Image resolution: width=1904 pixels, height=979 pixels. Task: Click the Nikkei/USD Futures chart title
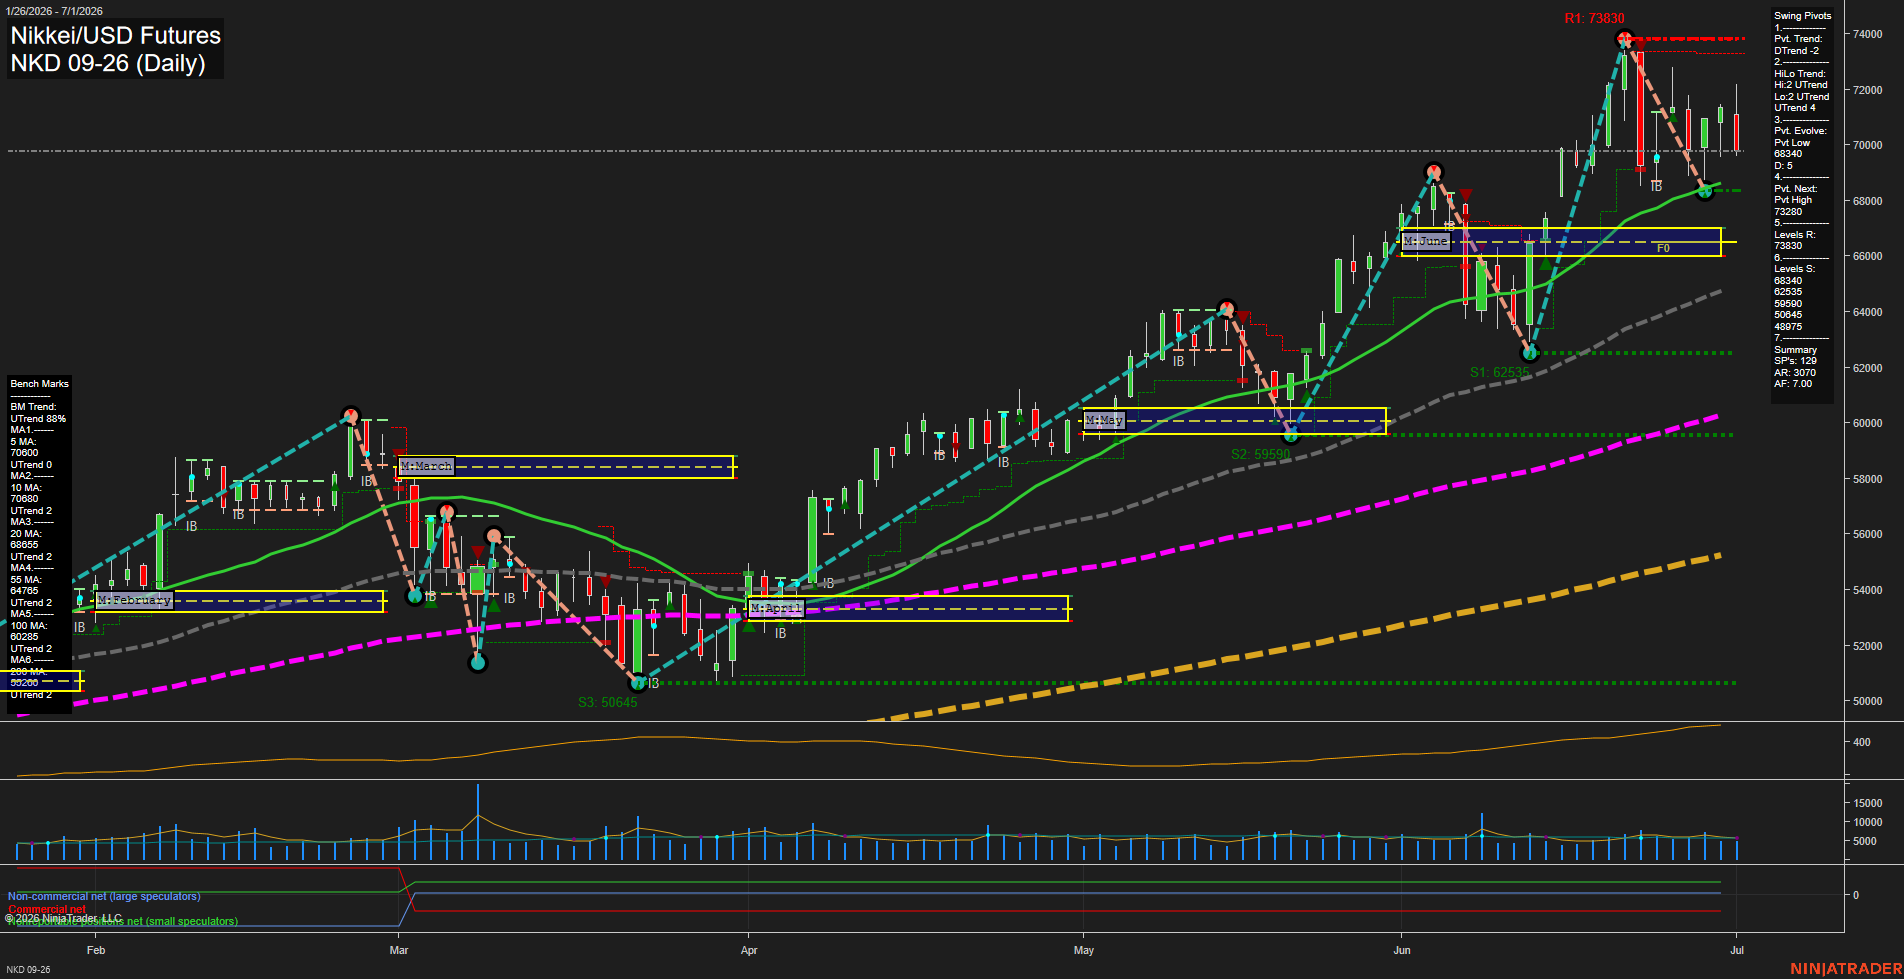point(115,35)
